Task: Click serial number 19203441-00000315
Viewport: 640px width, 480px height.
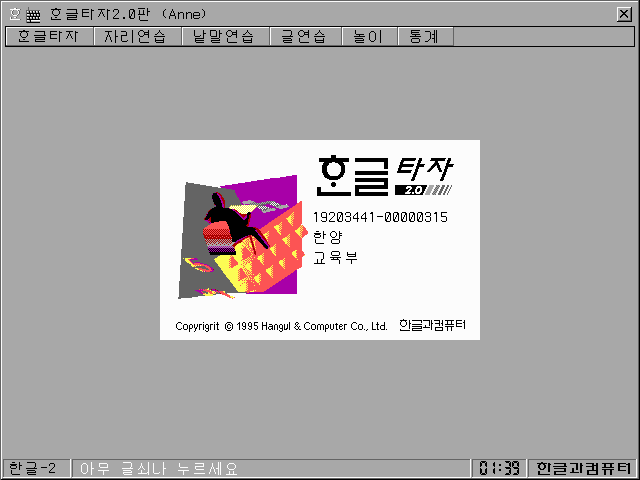Action: pos(380,217)
